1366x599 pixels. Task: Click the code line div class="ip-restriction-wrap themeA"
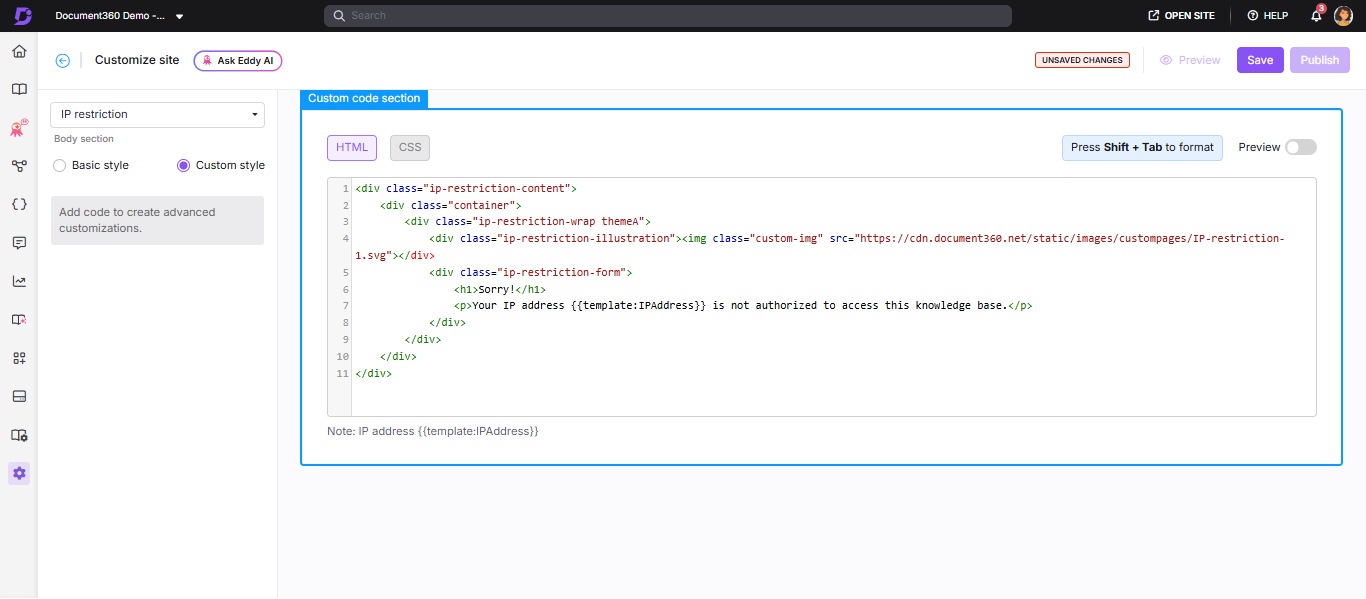click(x=528, y=222)
